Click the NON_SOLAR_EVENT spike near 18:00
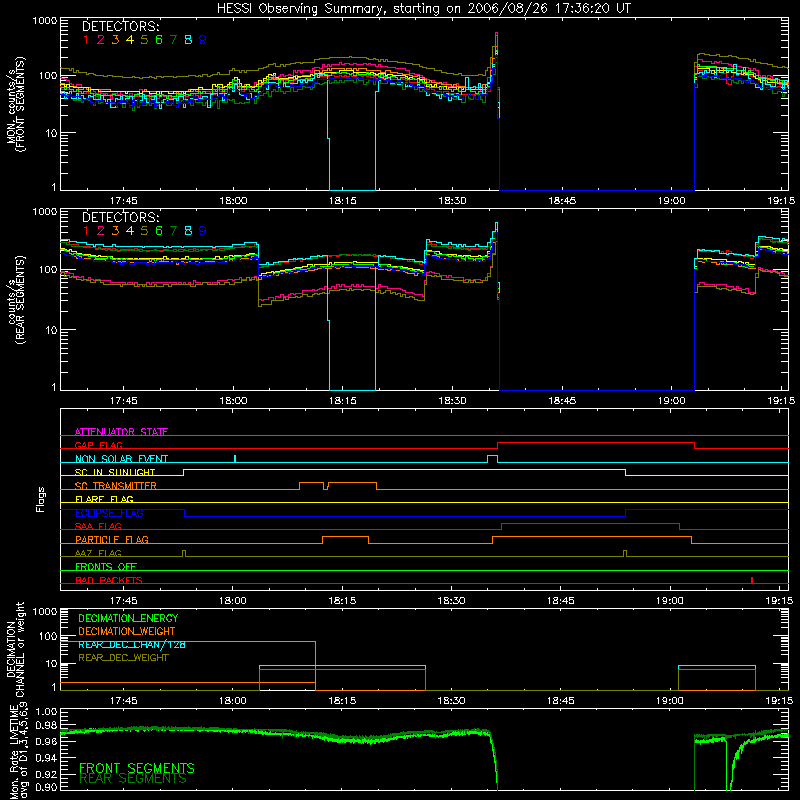The image size is (800, 800). [235, 459]
